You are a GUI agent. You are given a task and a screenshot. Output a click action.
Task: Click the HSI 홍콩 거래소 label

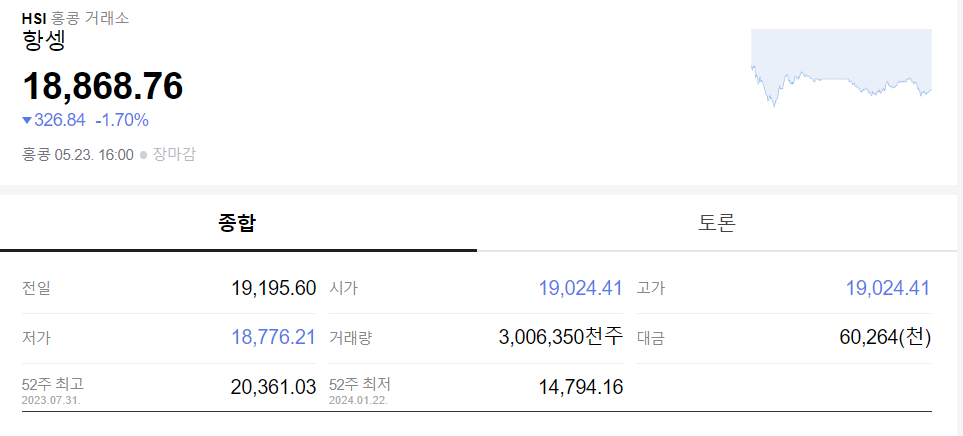tap(76, 18)
